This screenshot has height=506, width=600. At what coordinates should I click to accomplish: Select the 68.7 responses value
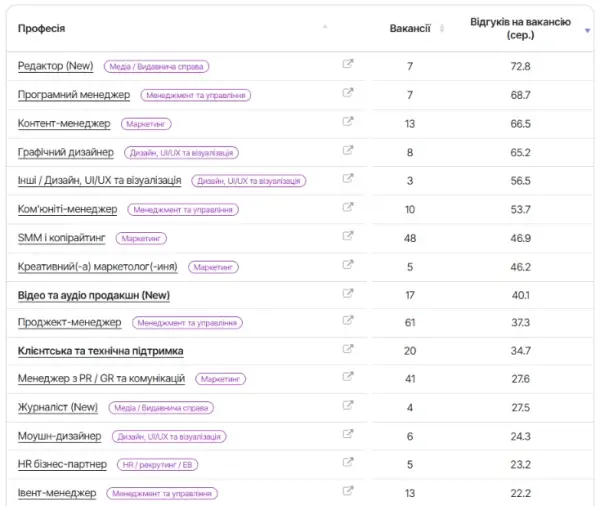tap(520, 95)
